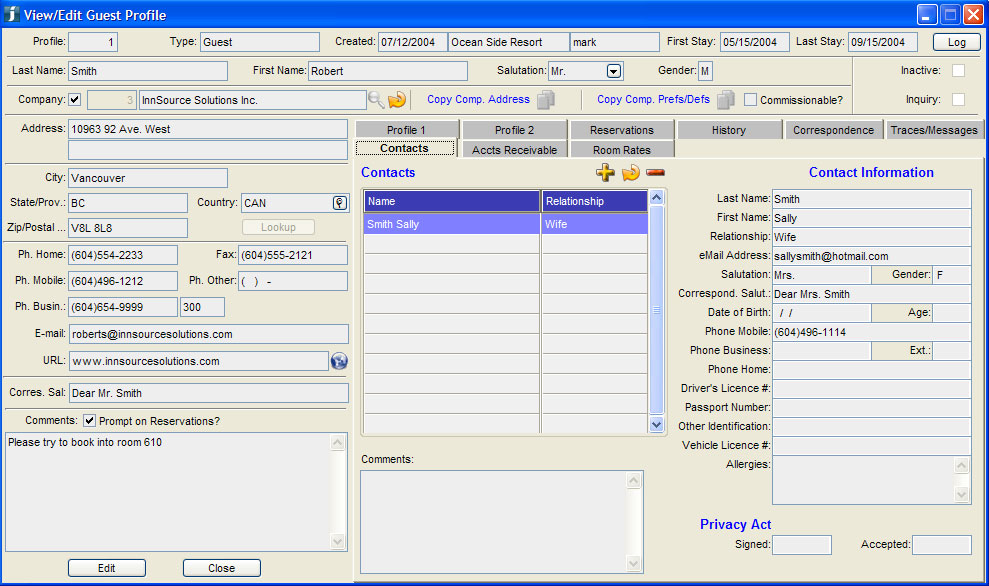Click the Copy Comp. Prefs/Defs link
Screen dimensions: 989x586
(653, 99)
